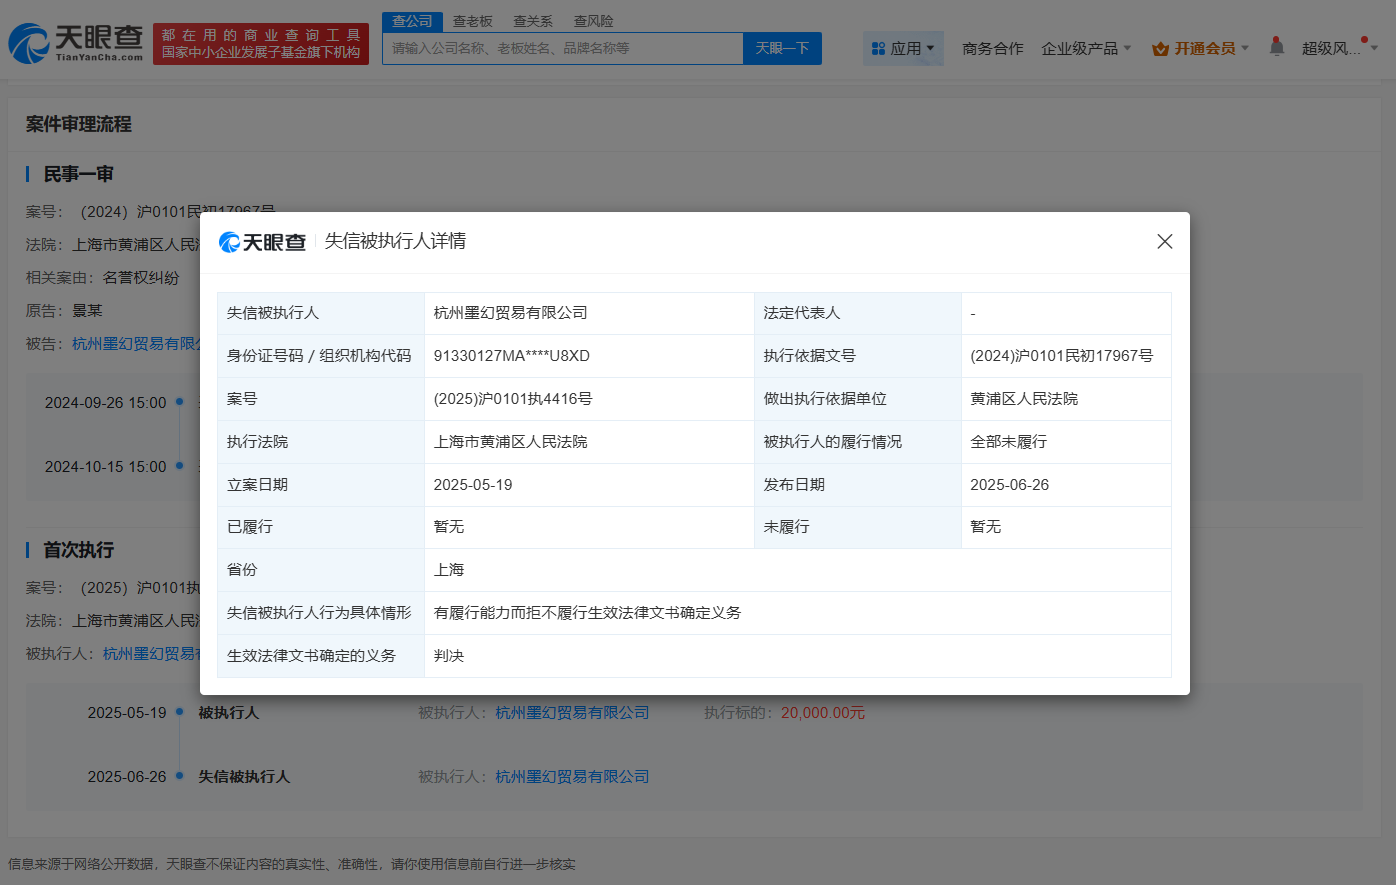
Task: Click case number (2025)沪0101执4416号 in dialog
Action: click(x=512, y=399)
